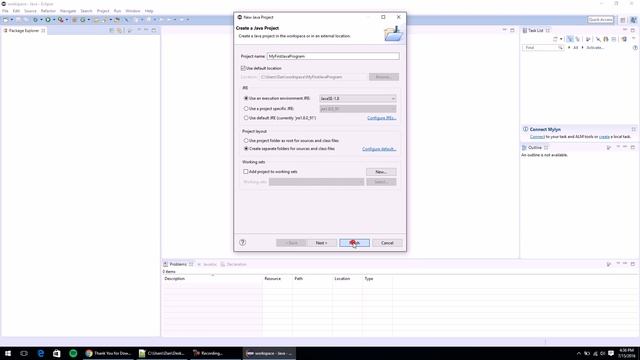
Task: Switch to the Declaration tab
Action: click(233, 264)
